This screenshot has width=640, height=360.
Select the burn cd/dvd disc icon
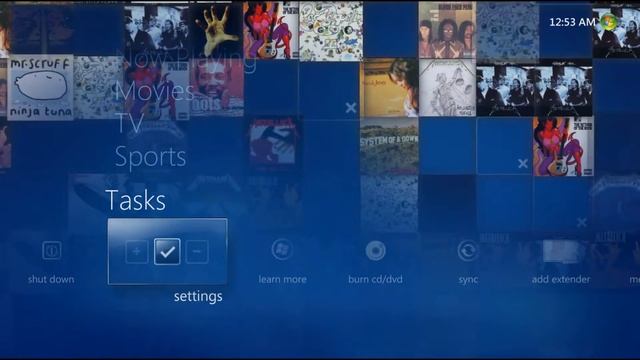tap(375, 250)
